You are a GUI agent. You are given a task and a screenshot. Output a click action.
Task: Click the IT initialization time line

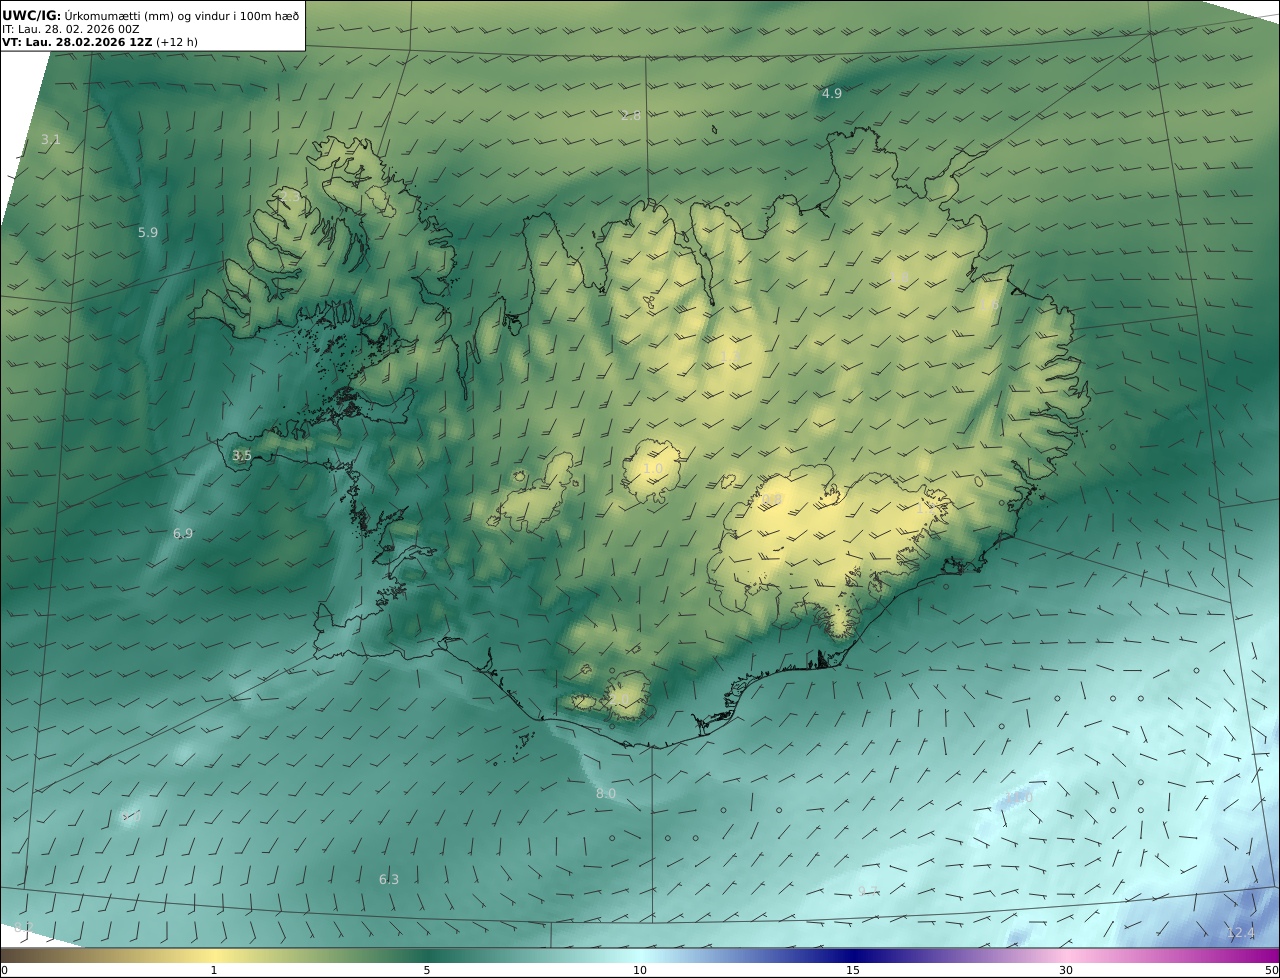click(70, 29)
